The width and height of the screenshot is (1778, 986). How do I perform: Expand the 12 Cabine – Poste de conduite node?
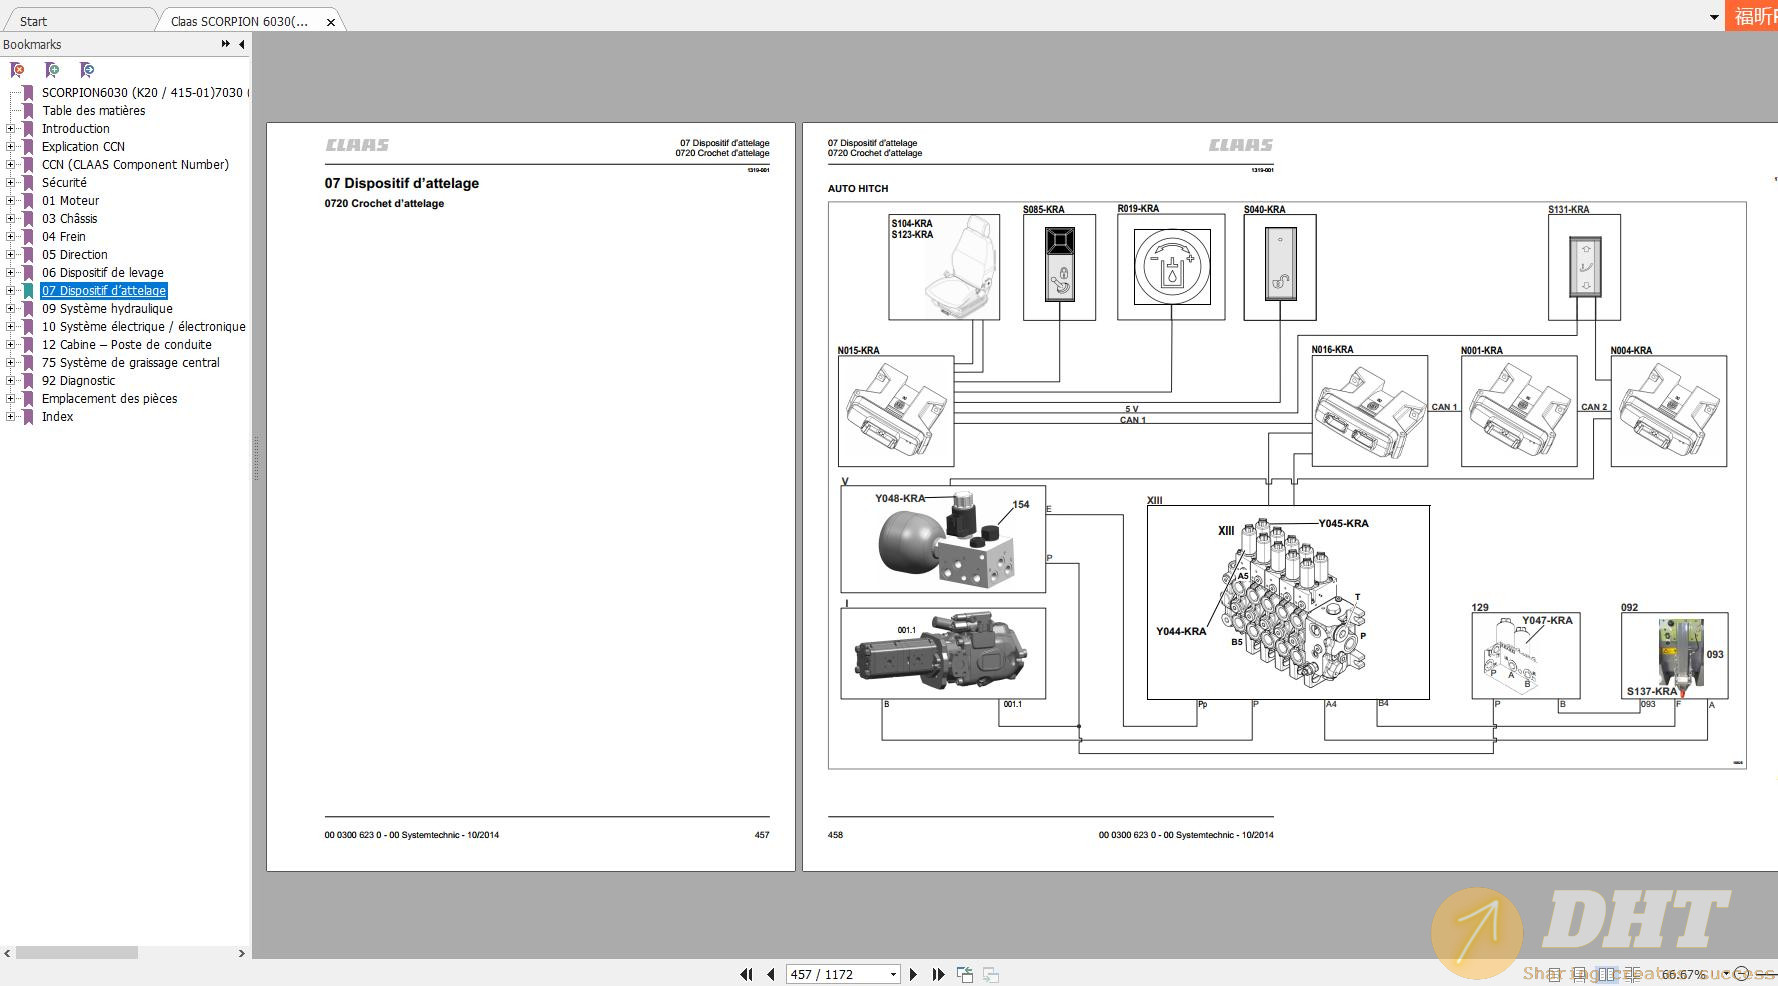[x=11, y=344]
